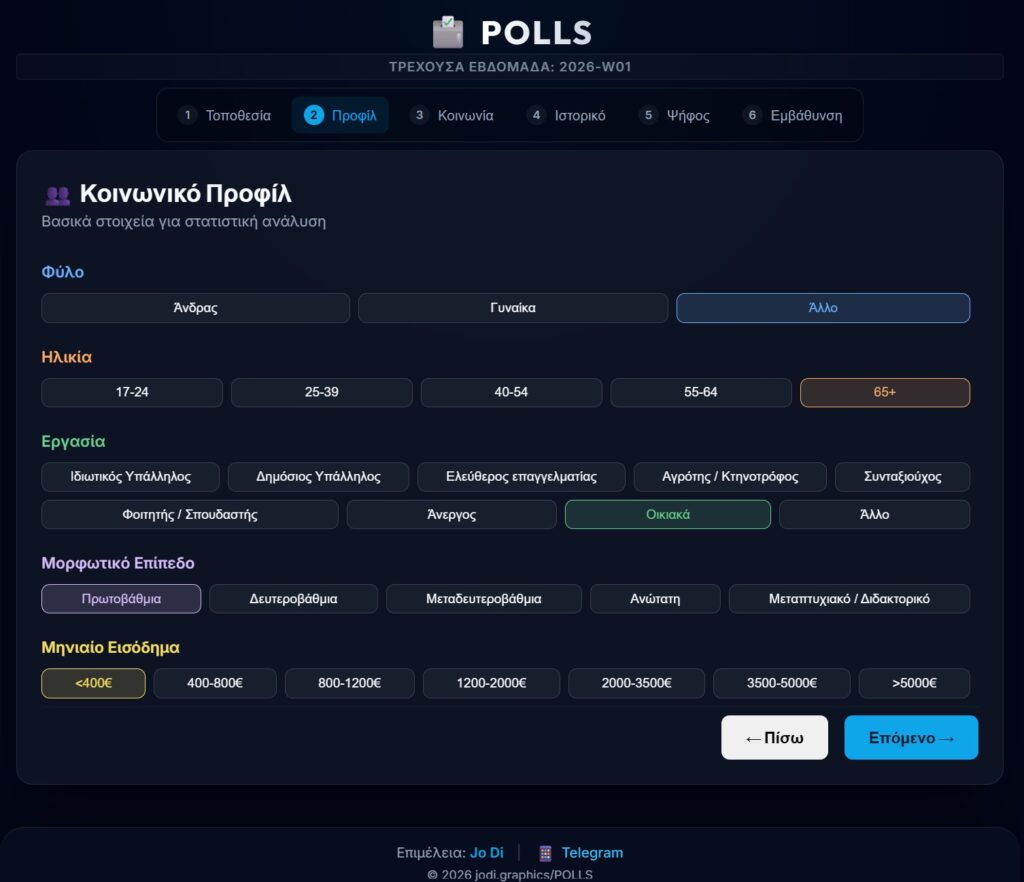This screenshot has height=882, width=1024.
Task: Open the Κοινωνία step tab
Action: pos(453,115)
